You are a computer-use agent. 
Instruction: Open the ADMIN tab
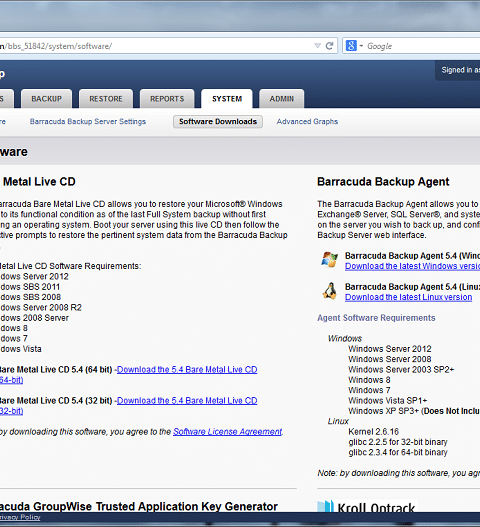click(282, 99)
